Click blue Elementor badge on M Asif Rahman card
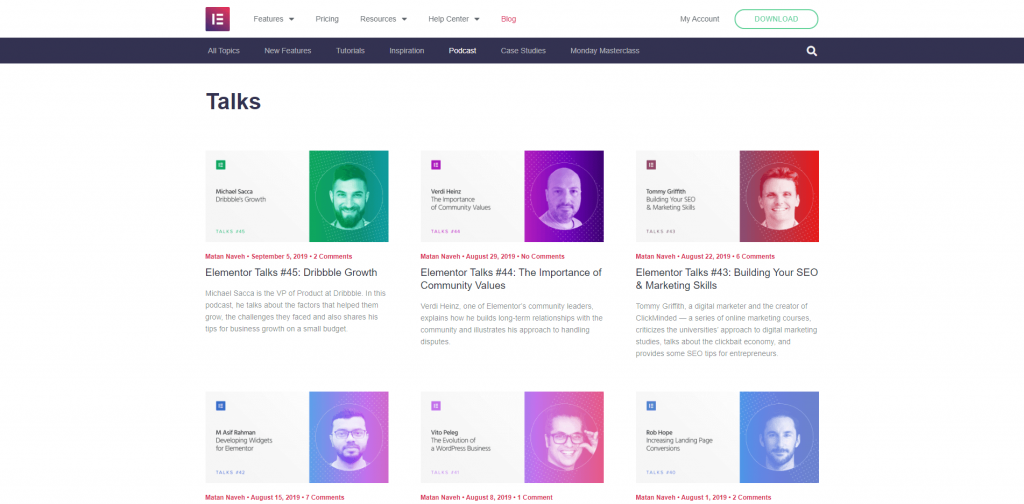The height and width of the screenshot is (504, 1024). coord(221,406)
